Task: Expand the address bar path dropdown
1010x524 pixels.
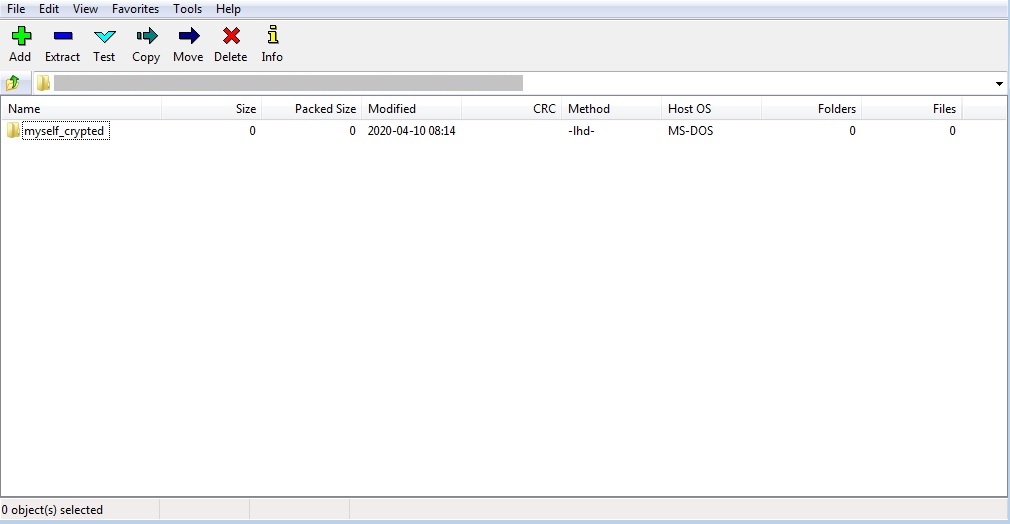Action: 999,83
